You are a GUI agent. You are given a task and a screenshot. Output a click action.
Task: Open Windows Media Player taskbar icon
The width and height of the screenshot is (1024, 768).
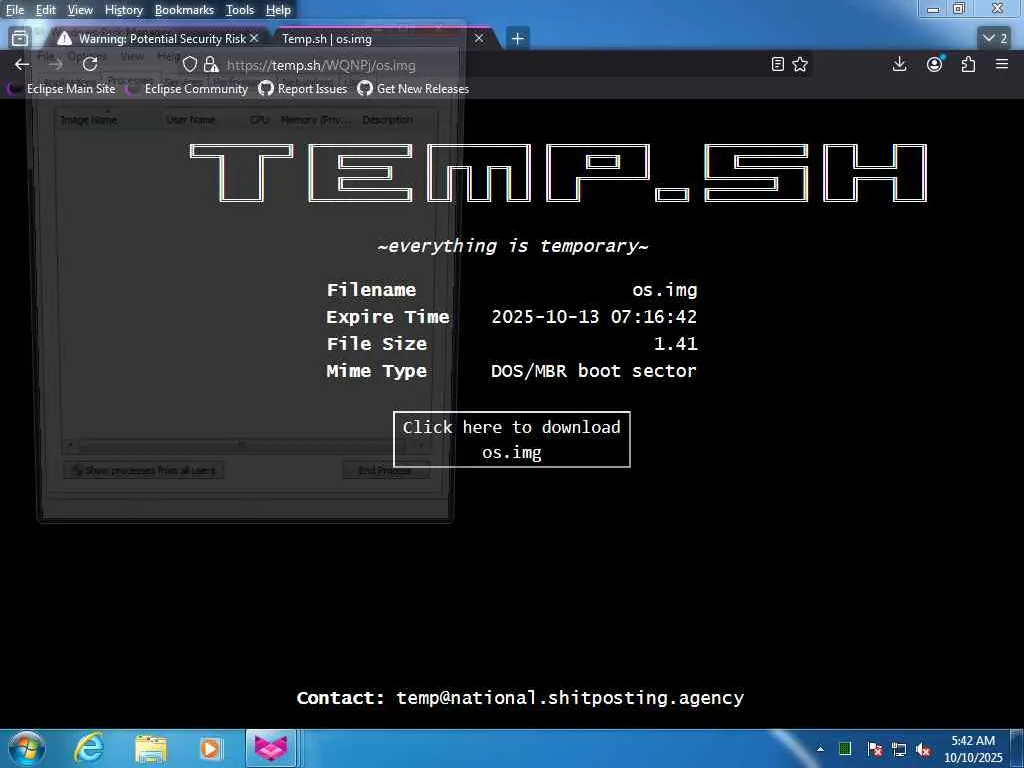[x=210, y=748]
